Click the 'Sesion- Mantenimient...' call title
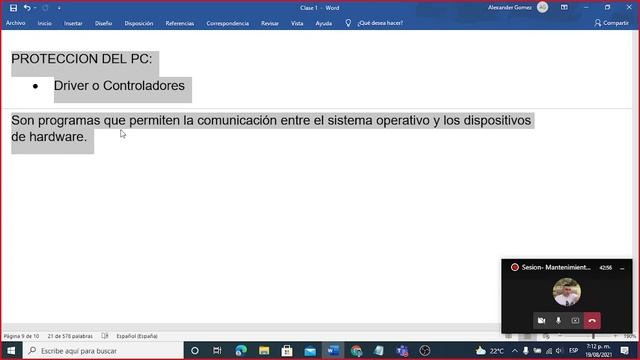The image size is (640, 360). coord(556,267)
